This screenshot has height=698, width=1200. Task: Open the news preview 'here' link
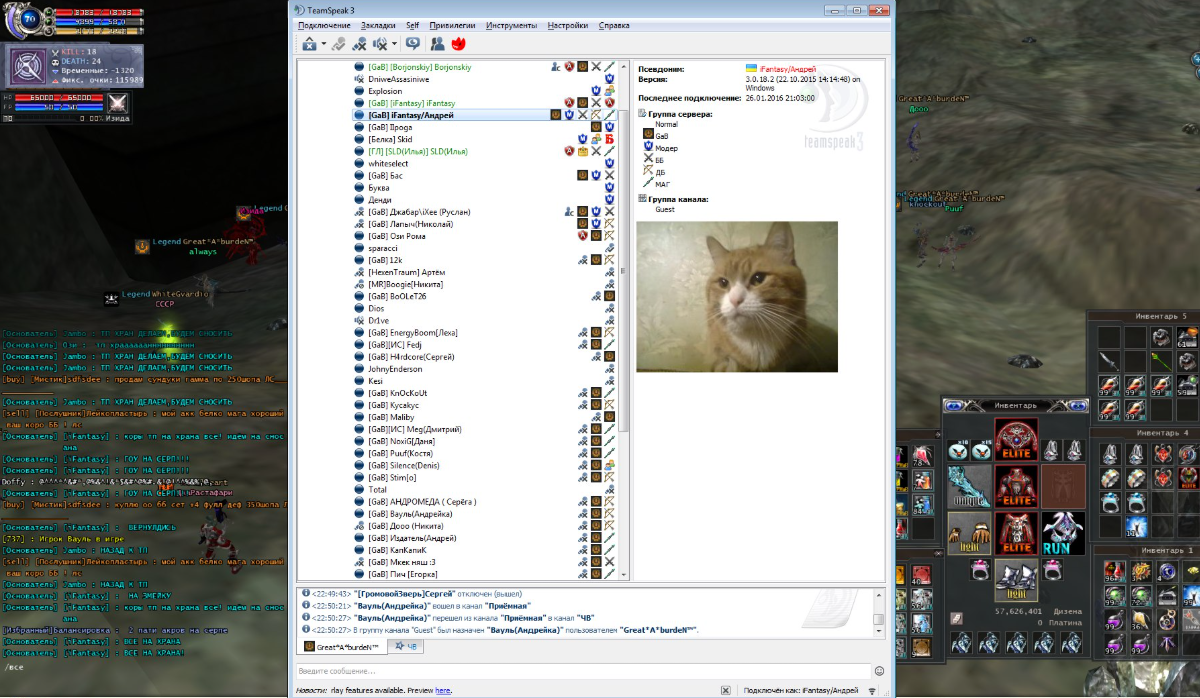click(442, 690)
